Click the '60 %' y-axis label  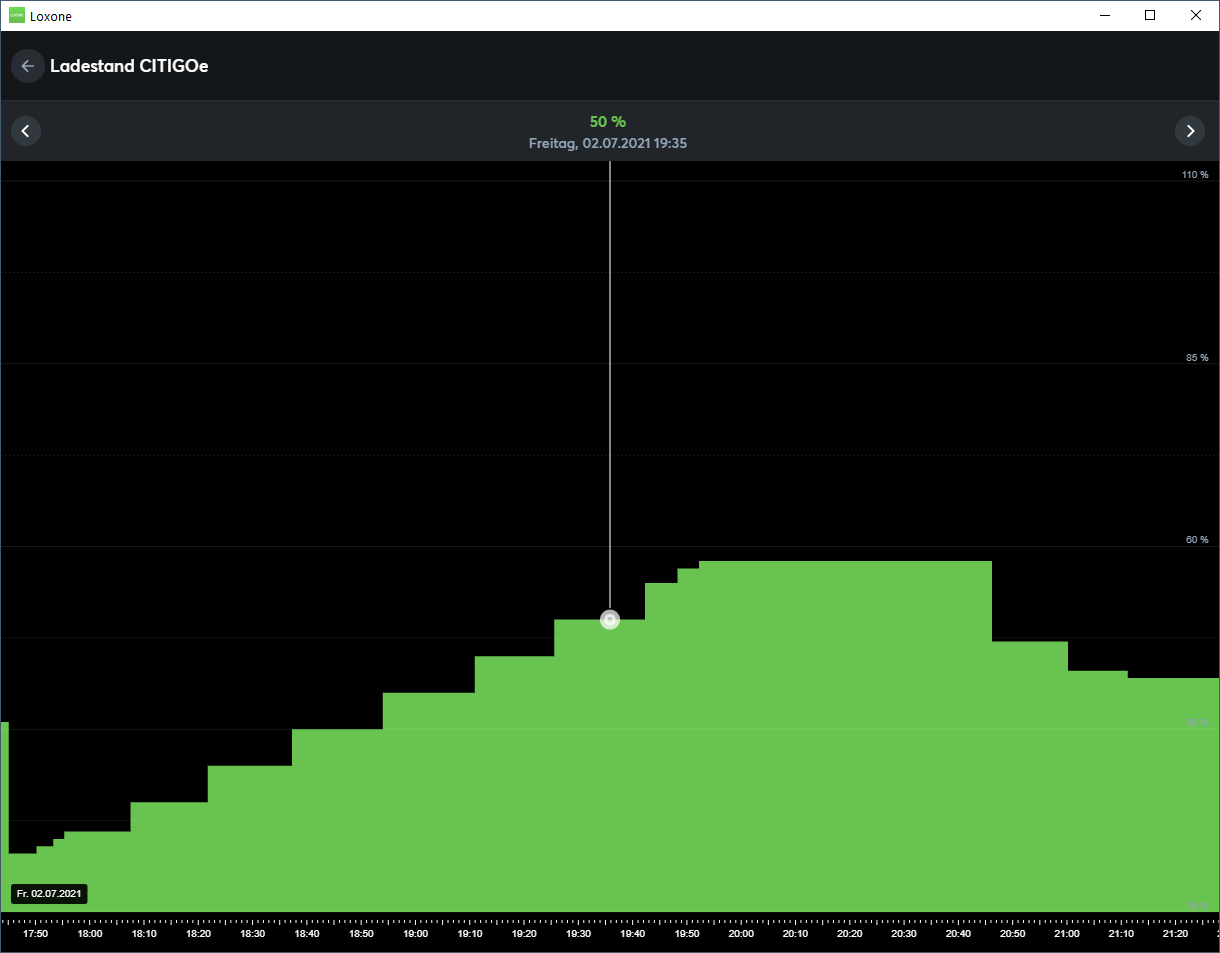[1197, 540]
